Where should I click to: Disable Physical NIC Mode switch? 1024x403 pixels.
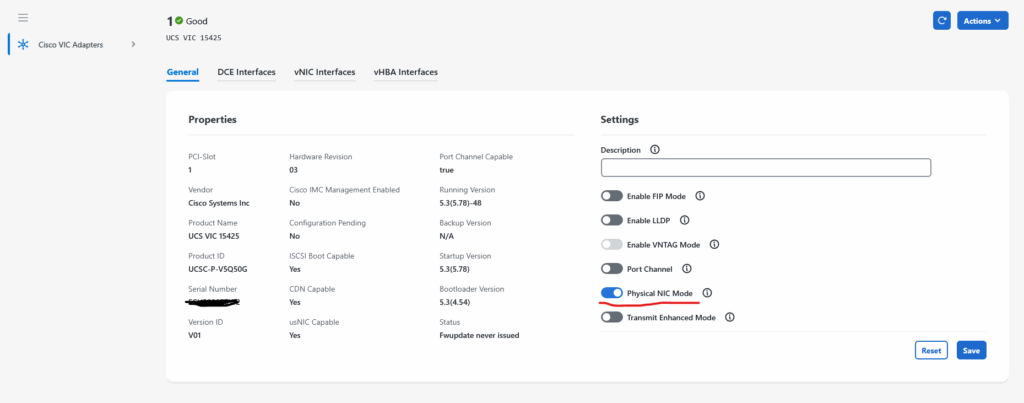pos(612,293)
